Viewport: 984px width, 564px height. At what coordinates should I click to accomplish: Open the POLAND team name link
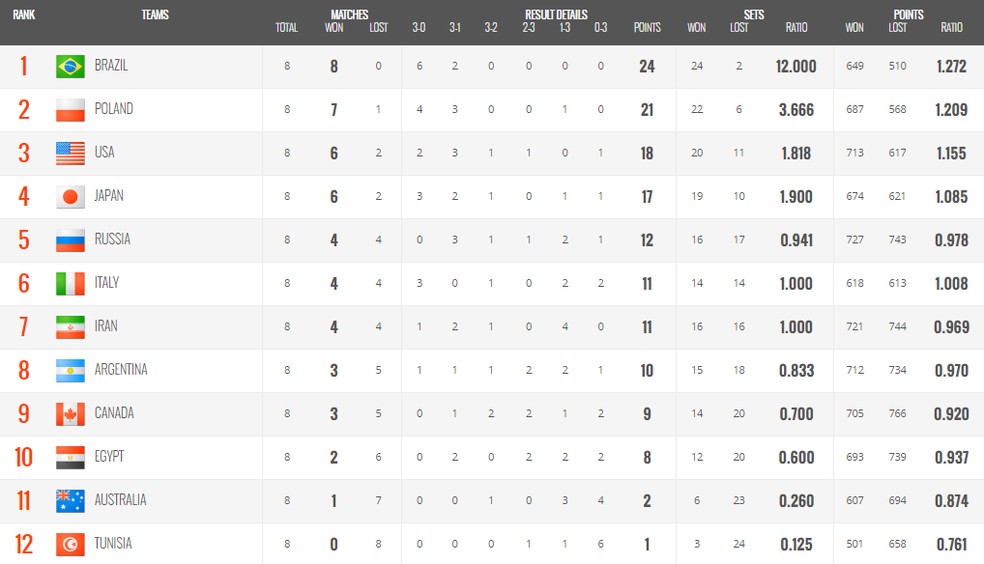click(x=114, y=109)
